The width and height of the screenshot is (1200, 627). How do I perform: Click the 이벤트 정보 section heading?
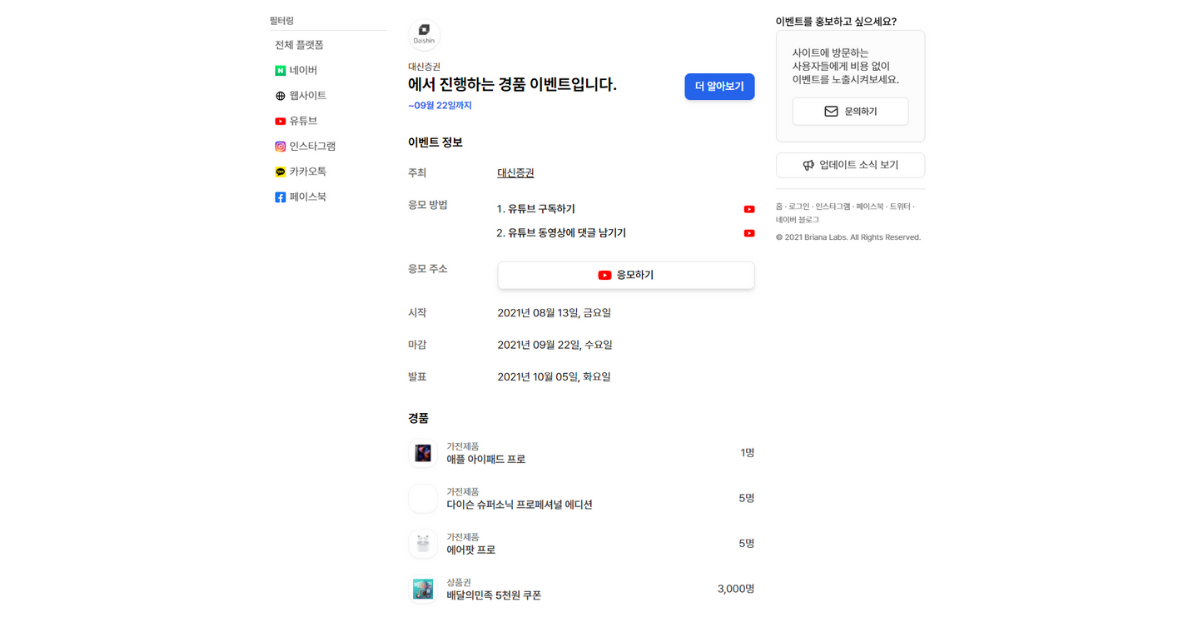point(435,143)
